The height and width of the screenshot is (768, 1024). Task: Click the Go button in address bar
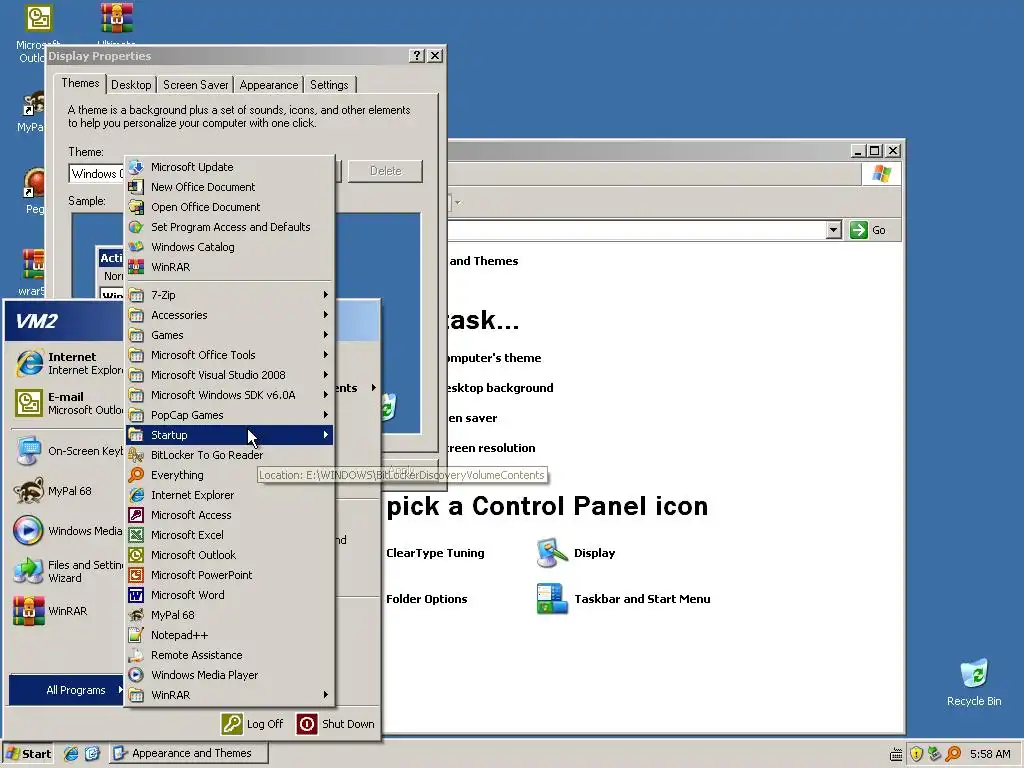(x=868, y=230)
